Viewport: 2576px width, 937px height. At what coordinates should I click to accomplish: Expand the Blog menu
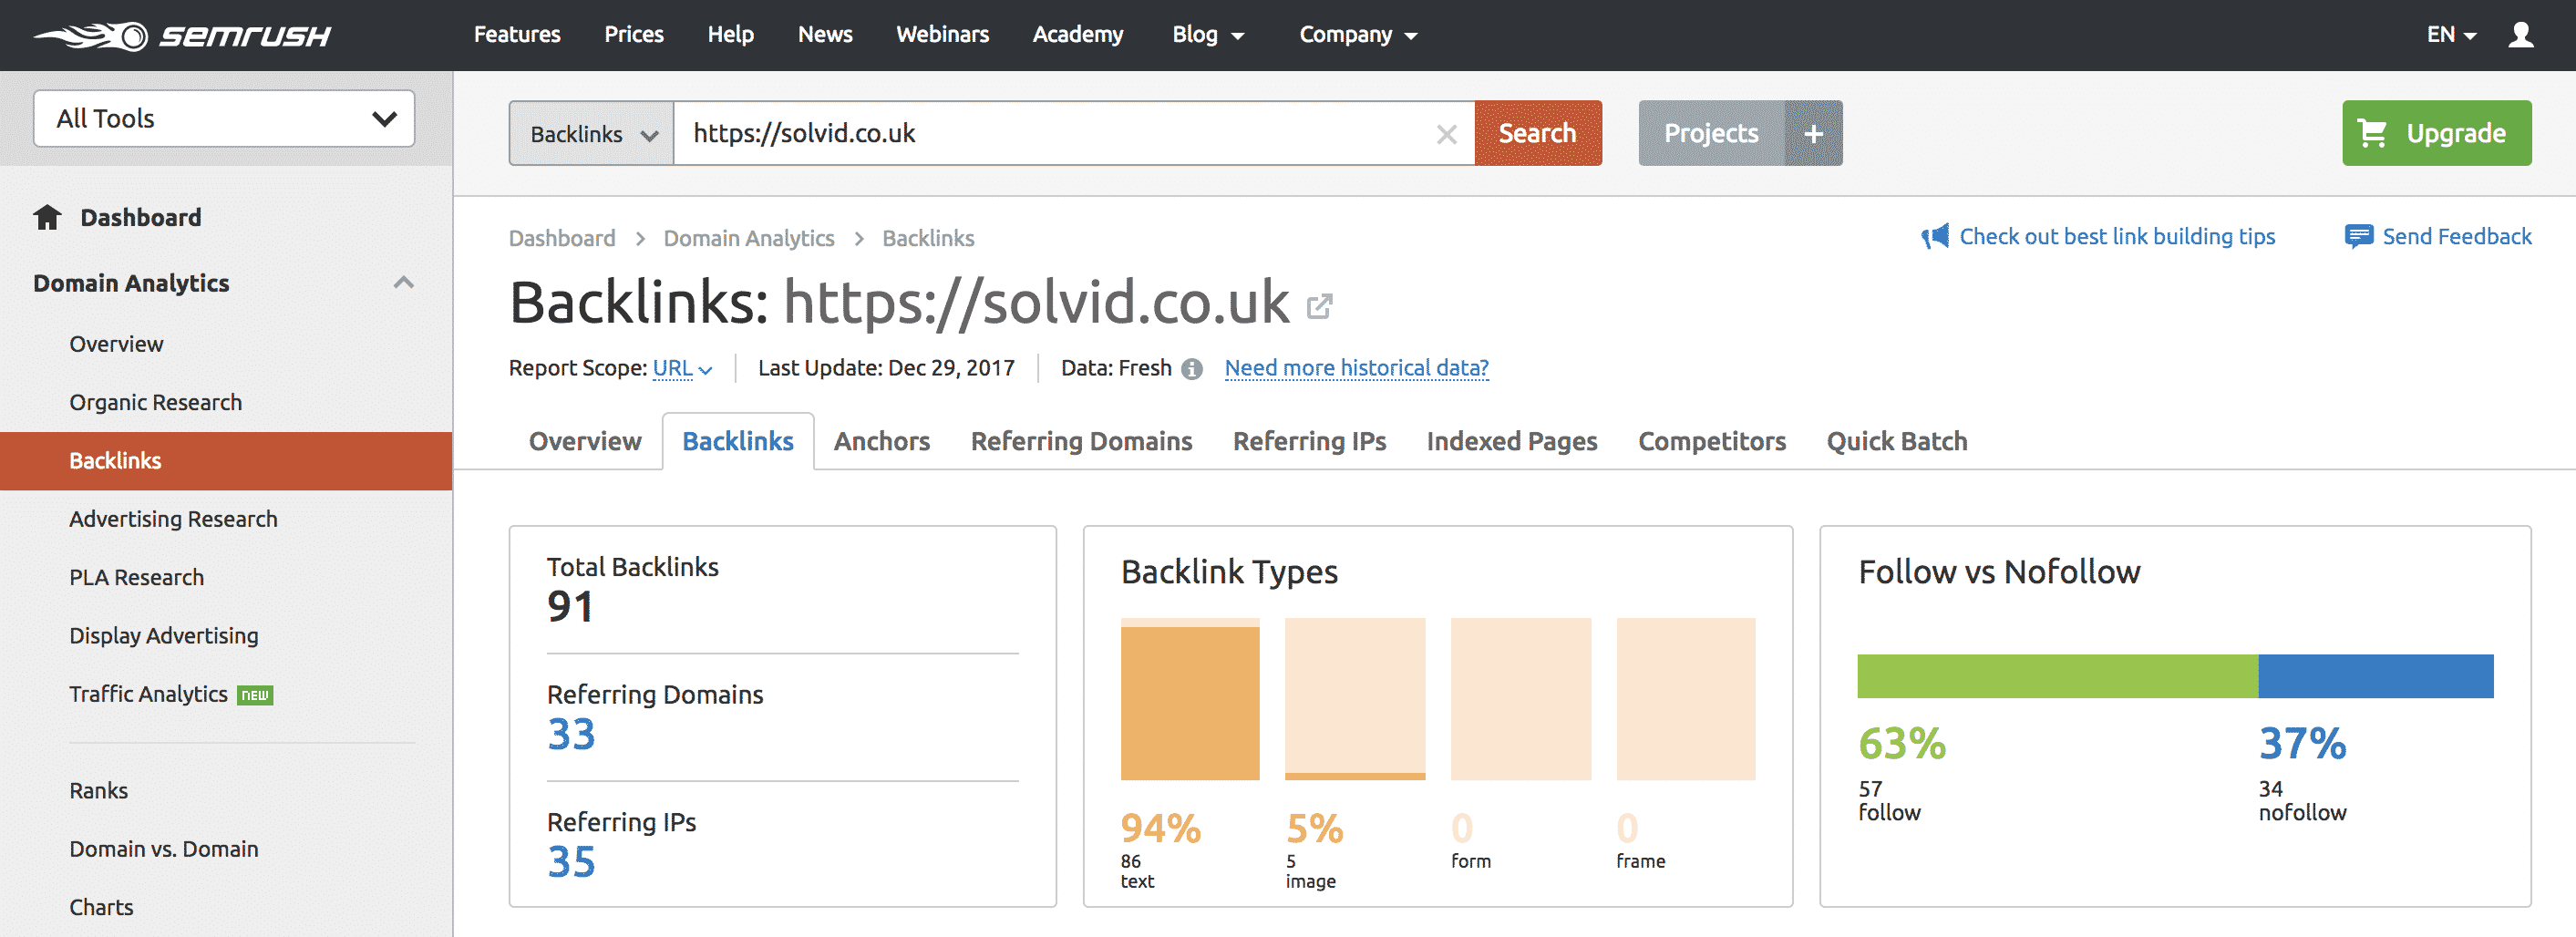click(1207, 35)
